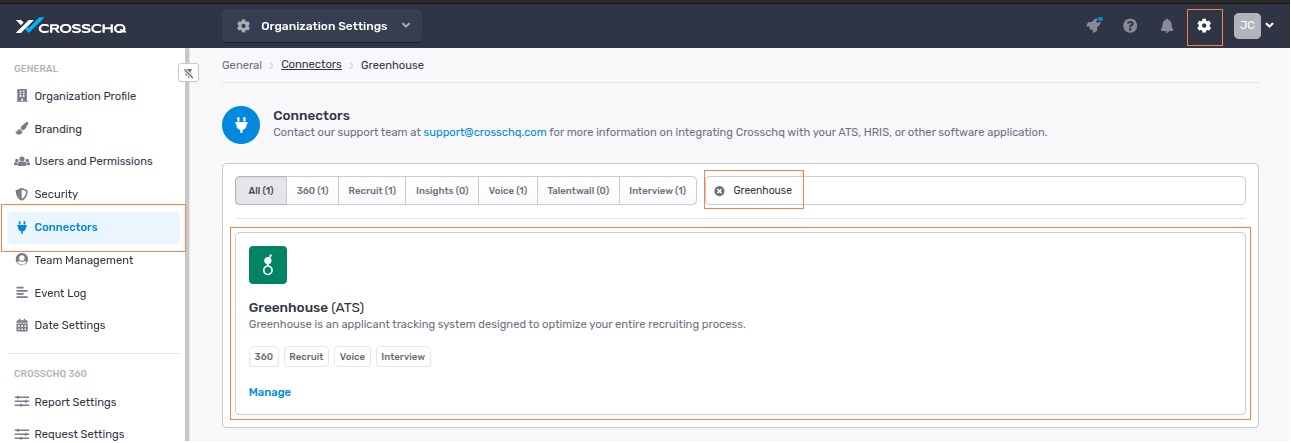Image resolution: width=1291 pixels, height=443 pixels.
Task: Click the Connectors plug icon in sidebar
Action: tap(22, 227)
